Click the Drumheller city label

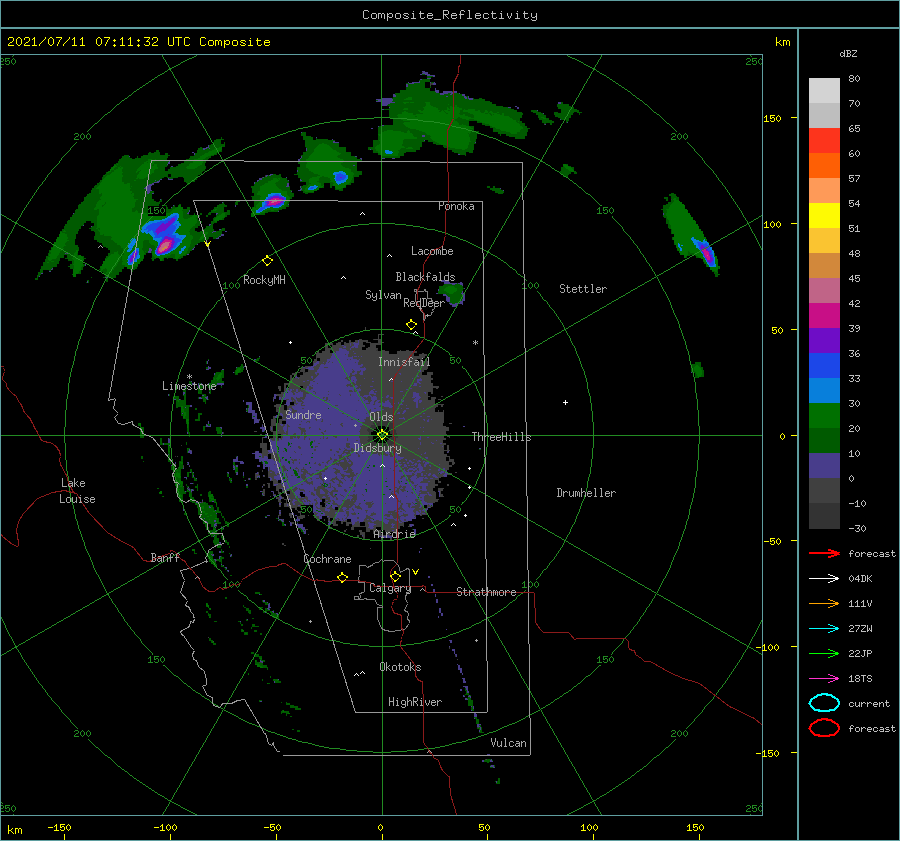(x=586, y=493)
